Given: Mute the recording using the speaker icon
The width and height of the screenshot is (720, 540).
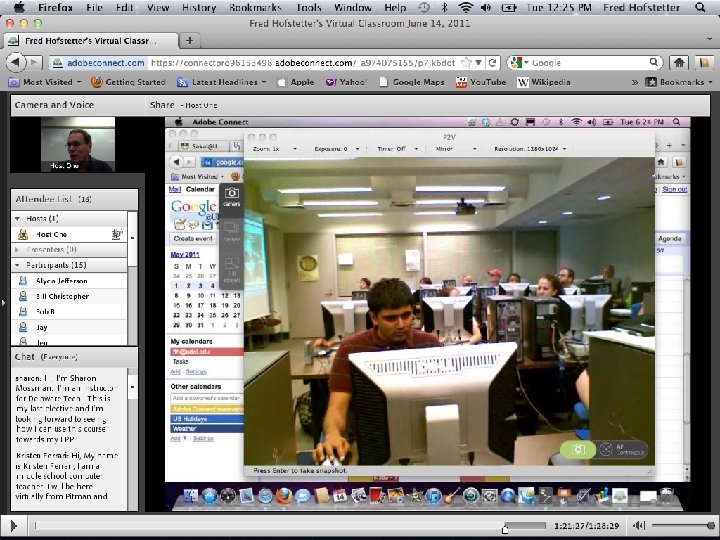Looking at the screenshot, I should (x=639, y=526).
